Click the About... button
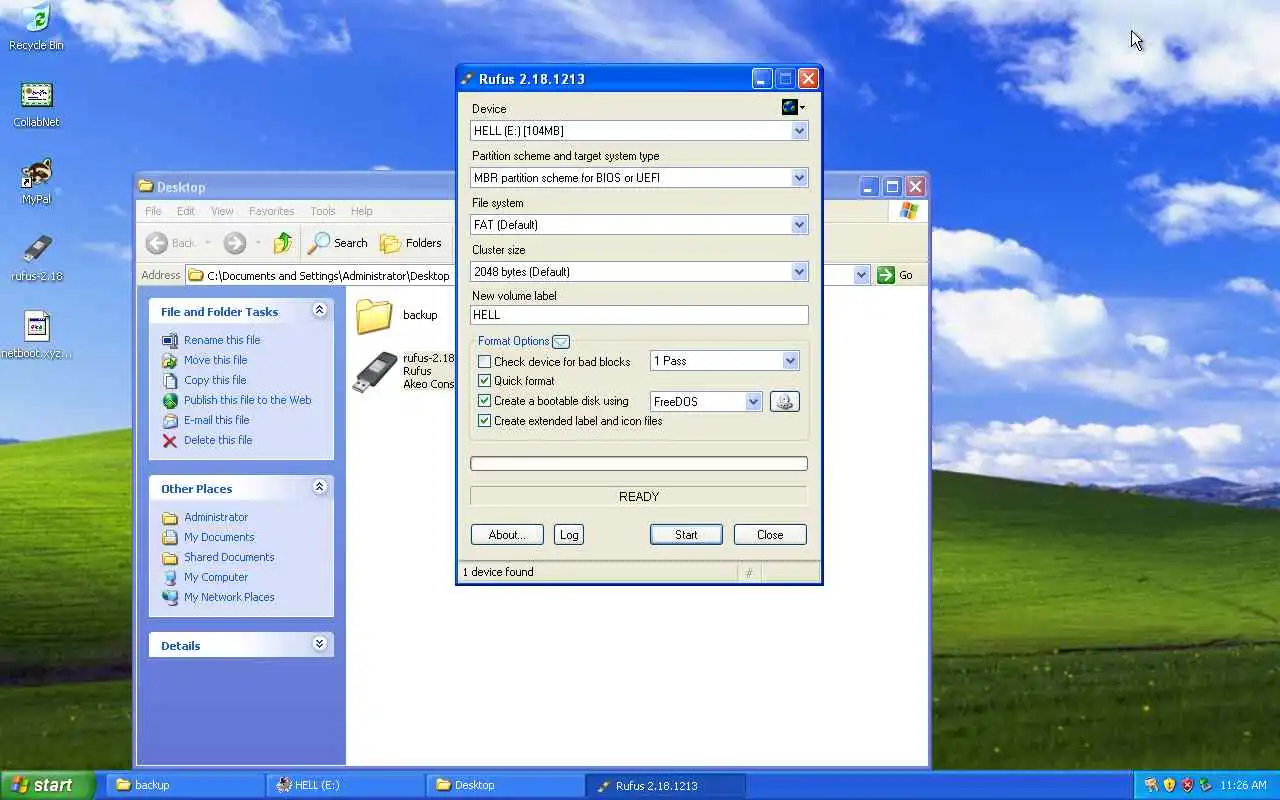 (x=507, y=535)
